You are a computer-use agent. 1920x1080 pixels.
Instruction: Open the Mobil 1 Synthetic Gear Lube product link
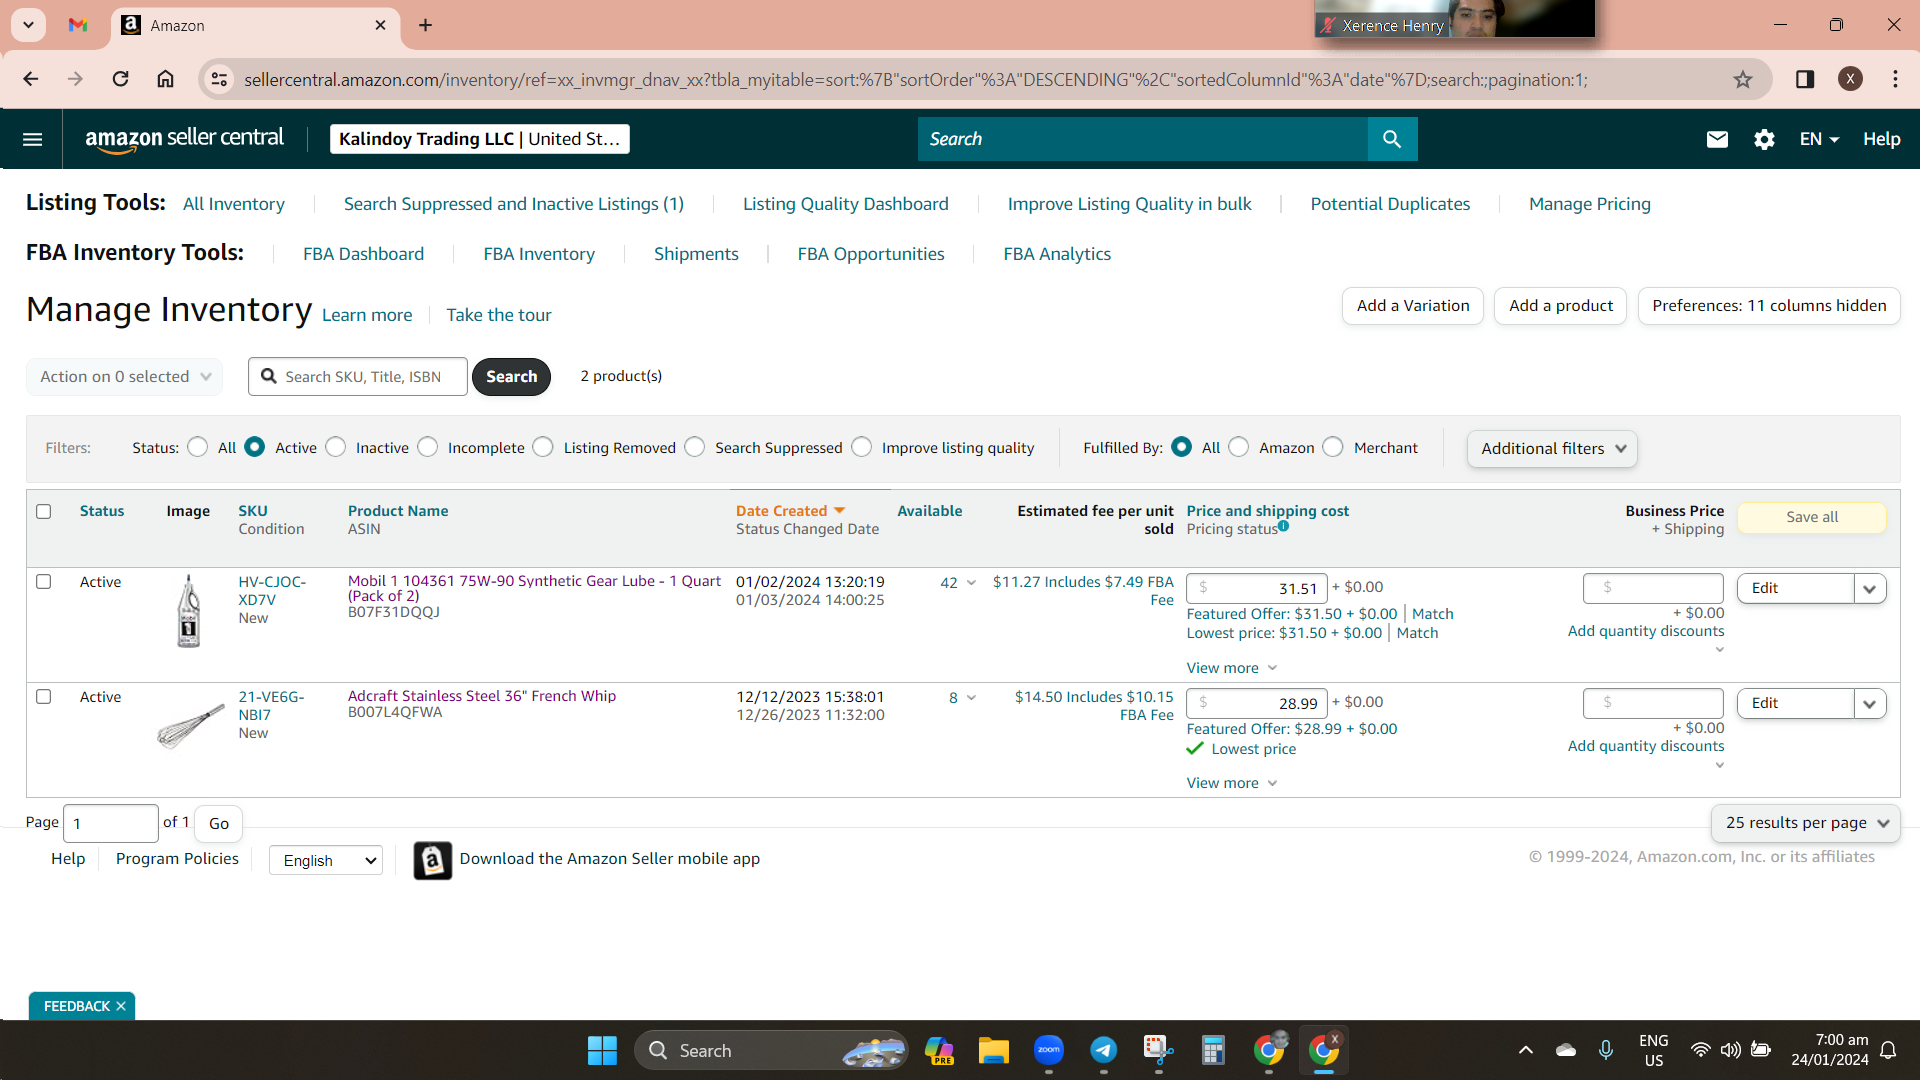click(534, 588)
